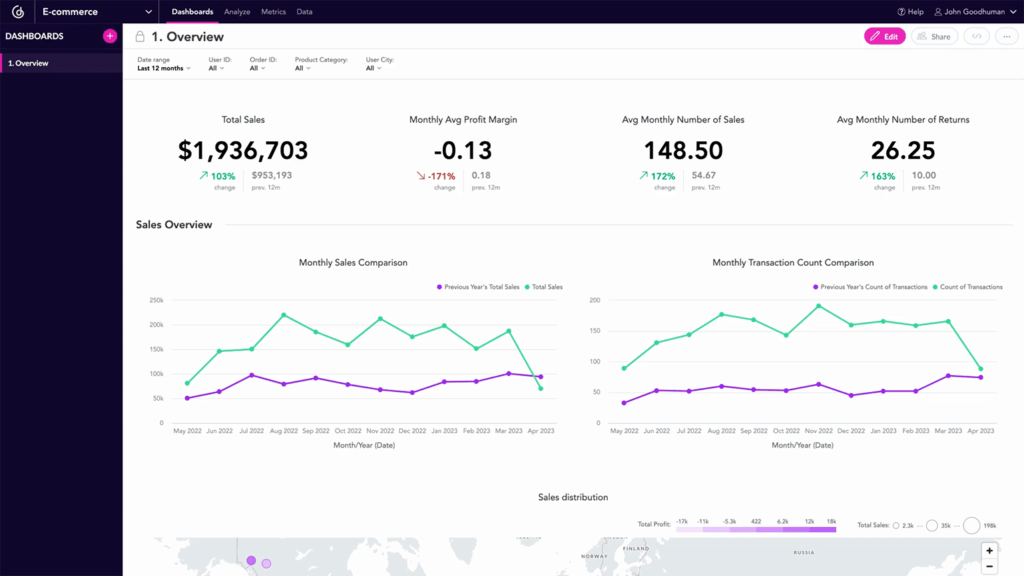Click the Aug 2022 Total Sales data point
The width and height of the screenshot is (1024, 576).
[x=283, y=315]
